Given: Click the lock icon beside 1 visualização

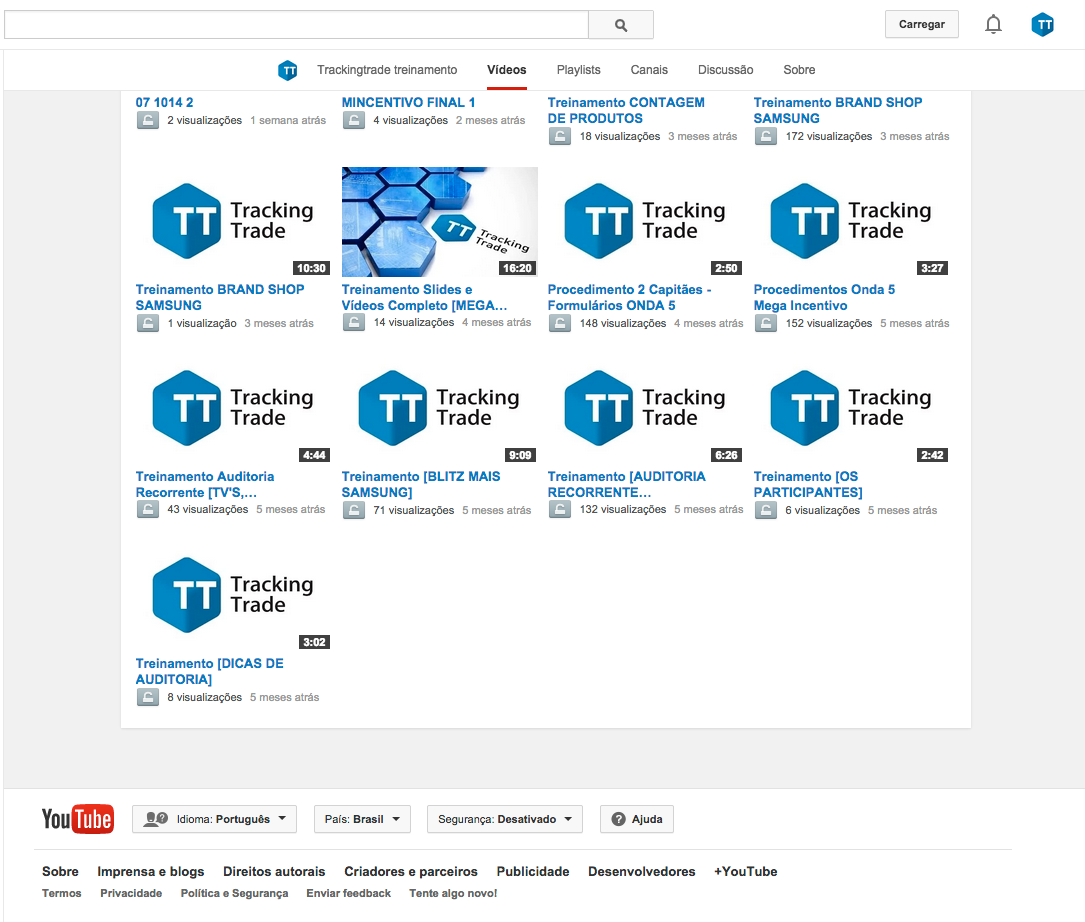Looking at the screenshot, I should point(147,323).
